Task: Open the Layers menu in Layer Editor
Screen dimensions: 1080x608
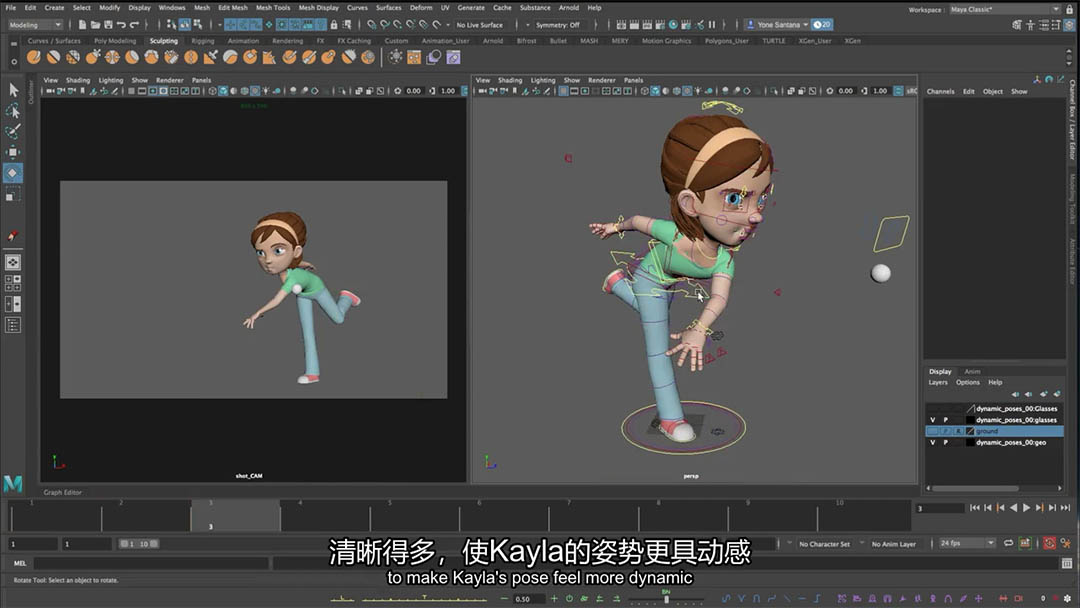Action: pyautogui.click(x=937, y=382)
